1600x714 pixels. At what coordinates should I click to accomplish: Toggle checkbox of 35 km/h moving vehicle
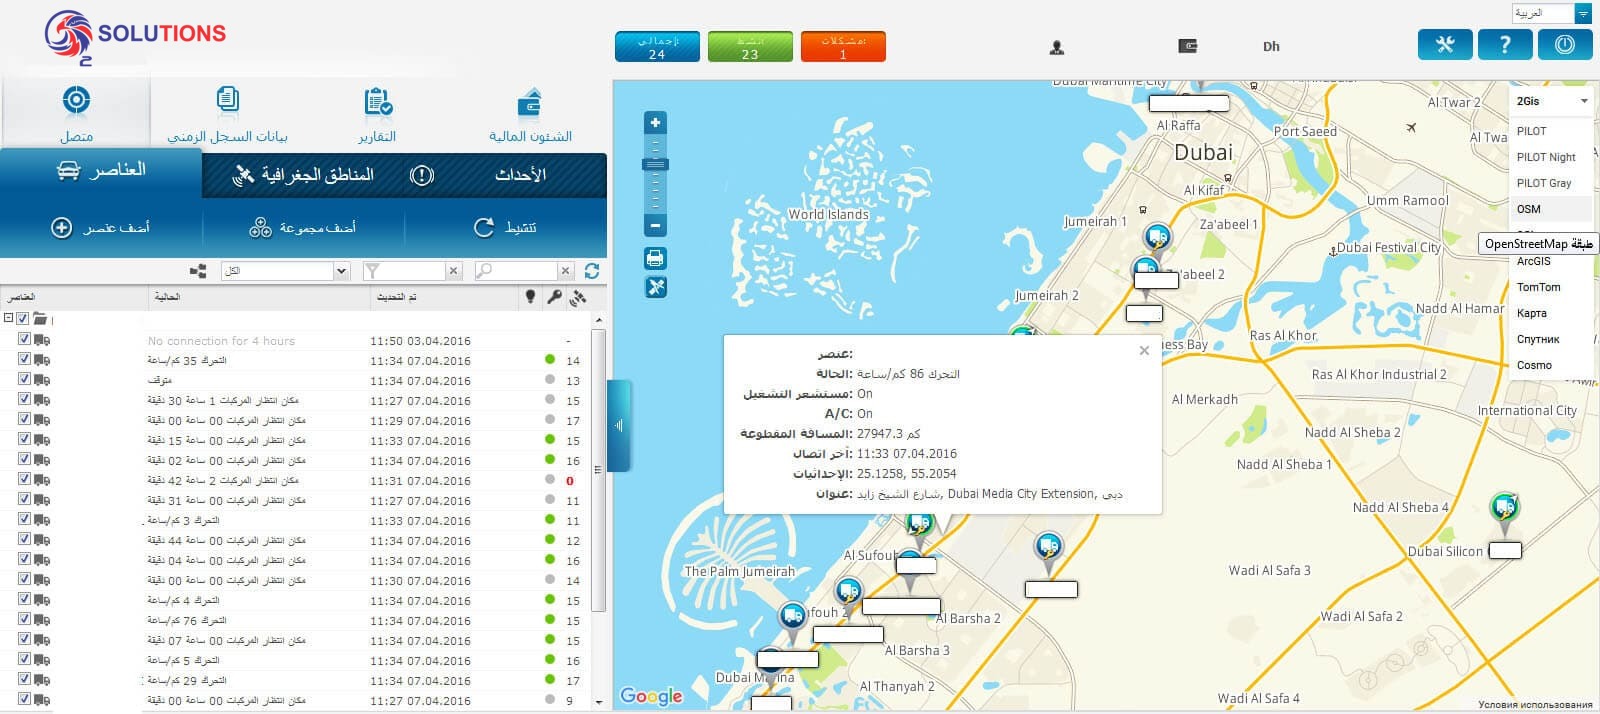click(24, 359)
